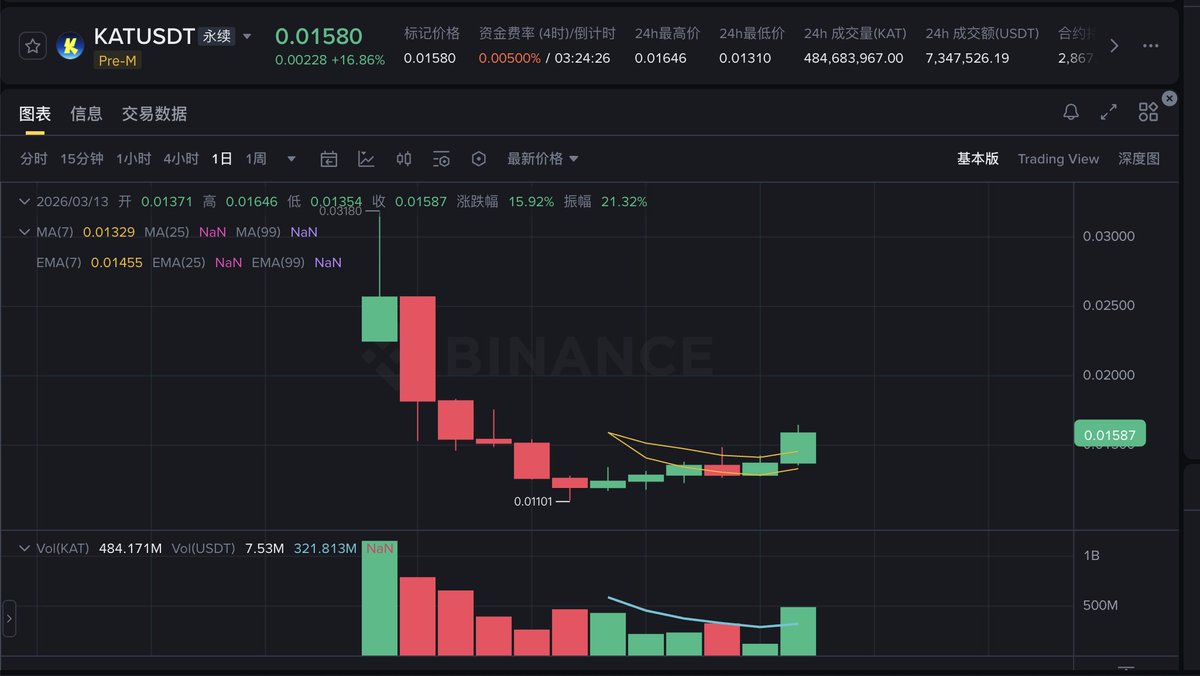
Task: Click the last price 0.01580 header
Action: coord(318,36)
